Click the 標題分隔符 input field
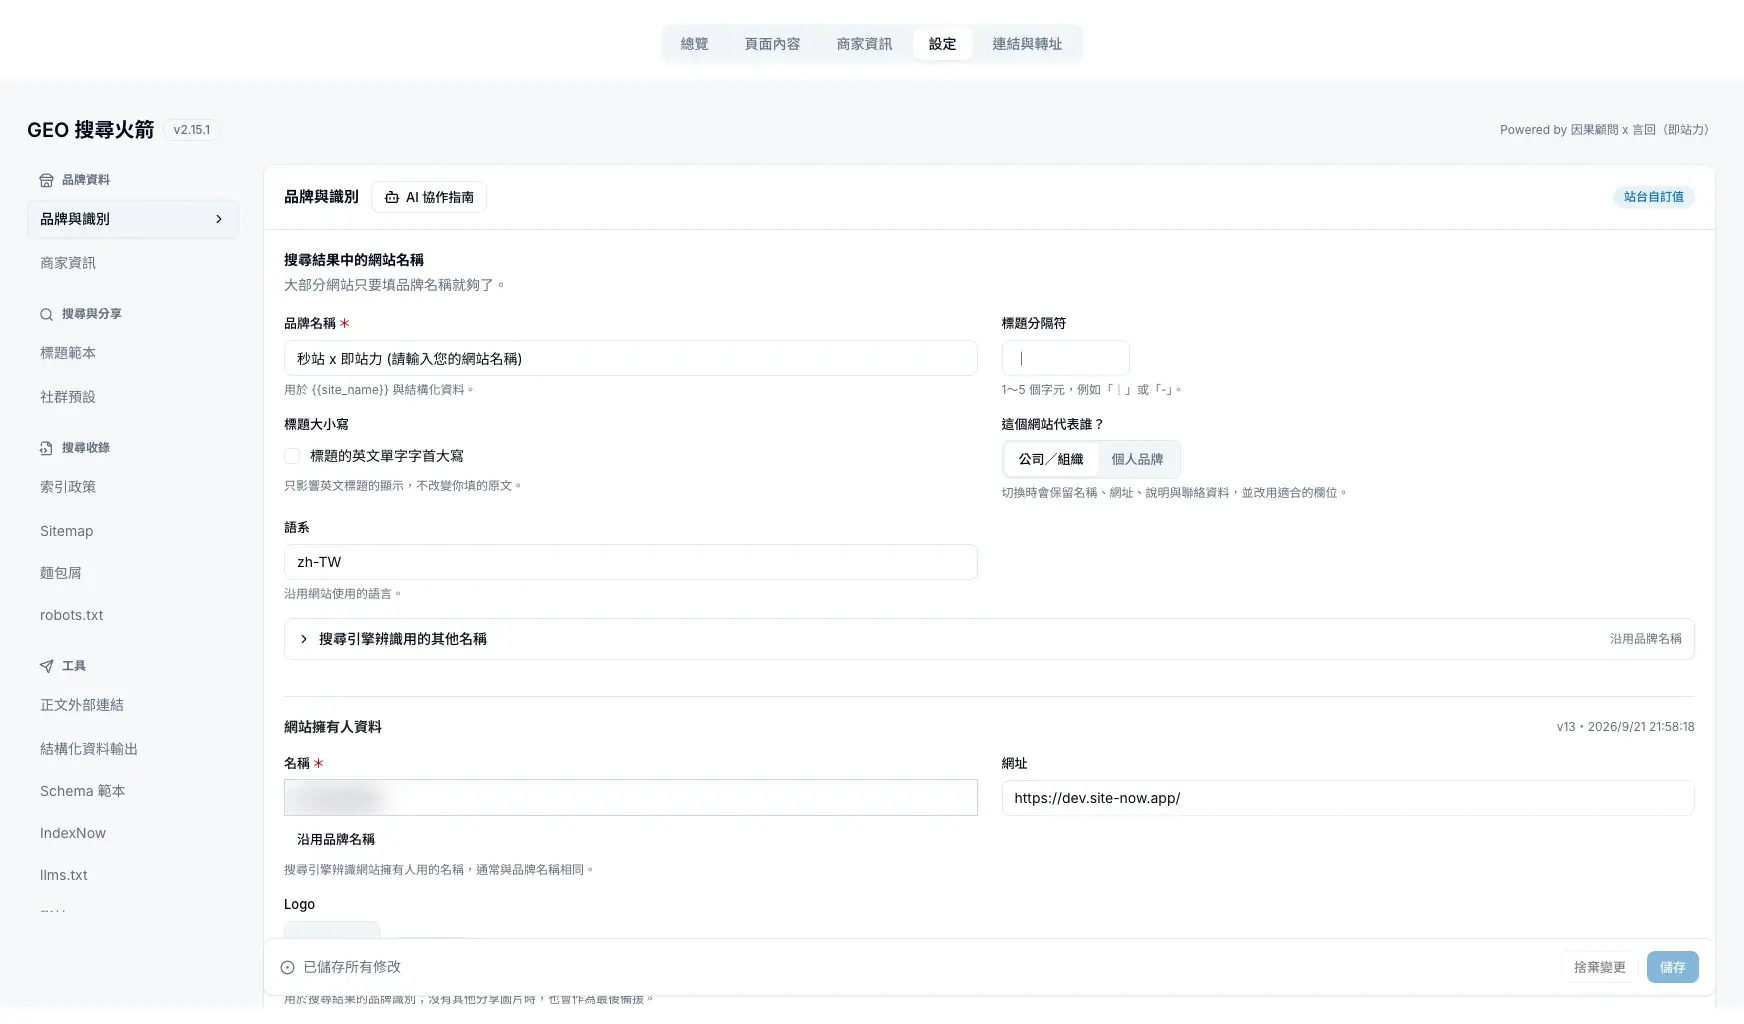The image size is (1744, 1024). pos(1065,358)
